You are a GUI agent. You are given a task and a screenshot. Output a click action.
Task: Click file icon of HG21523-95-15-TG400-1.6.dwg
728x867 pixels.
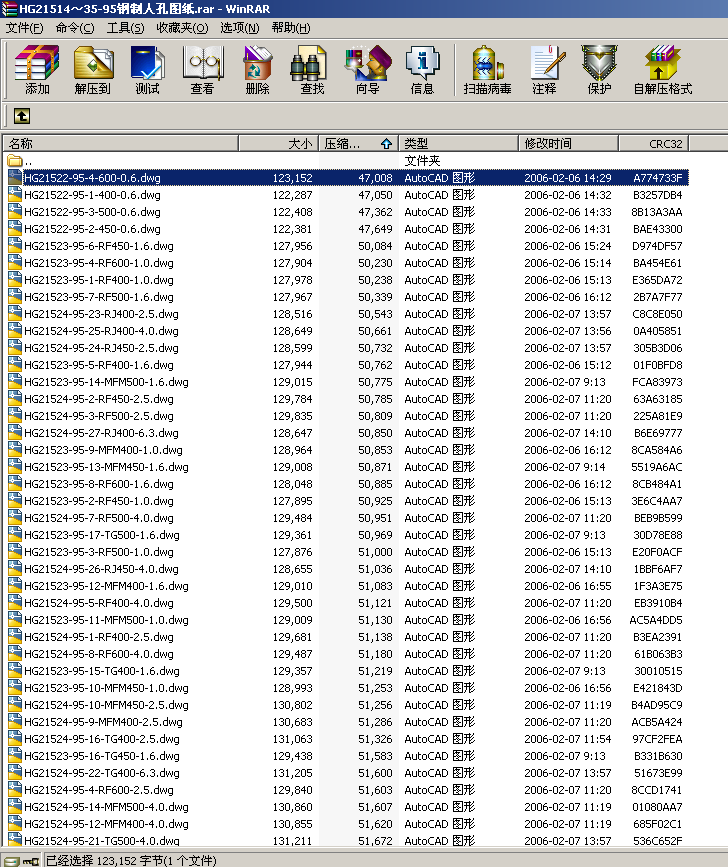point(15,671)
